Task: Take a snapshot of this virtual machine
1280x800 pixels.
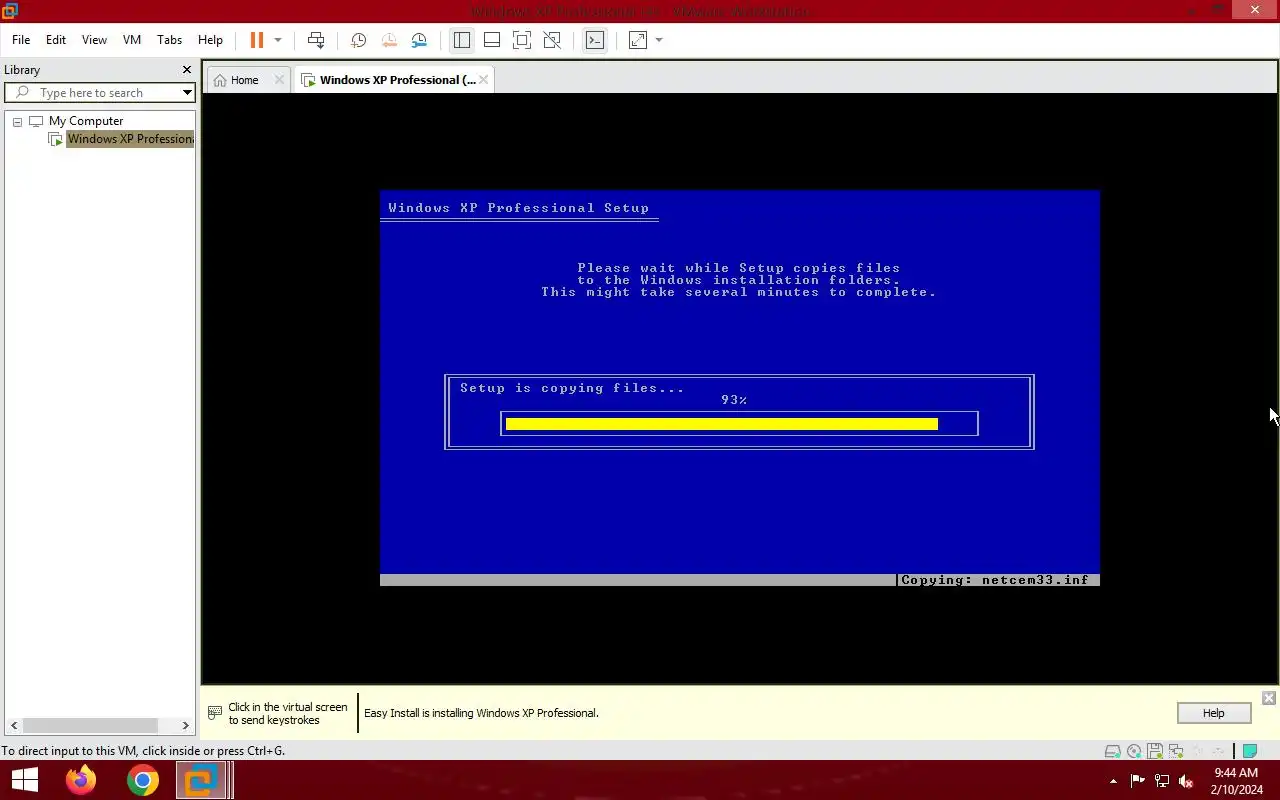Action: pos(358,40)
